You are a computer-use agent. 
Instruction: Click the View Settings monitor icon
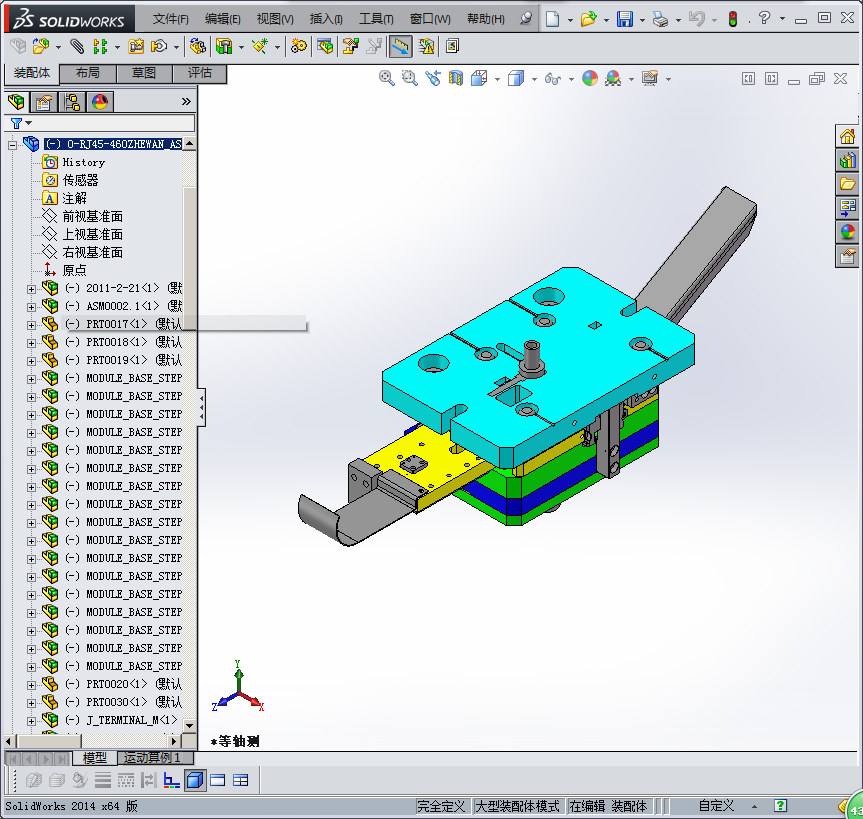[x=650, y=79]
